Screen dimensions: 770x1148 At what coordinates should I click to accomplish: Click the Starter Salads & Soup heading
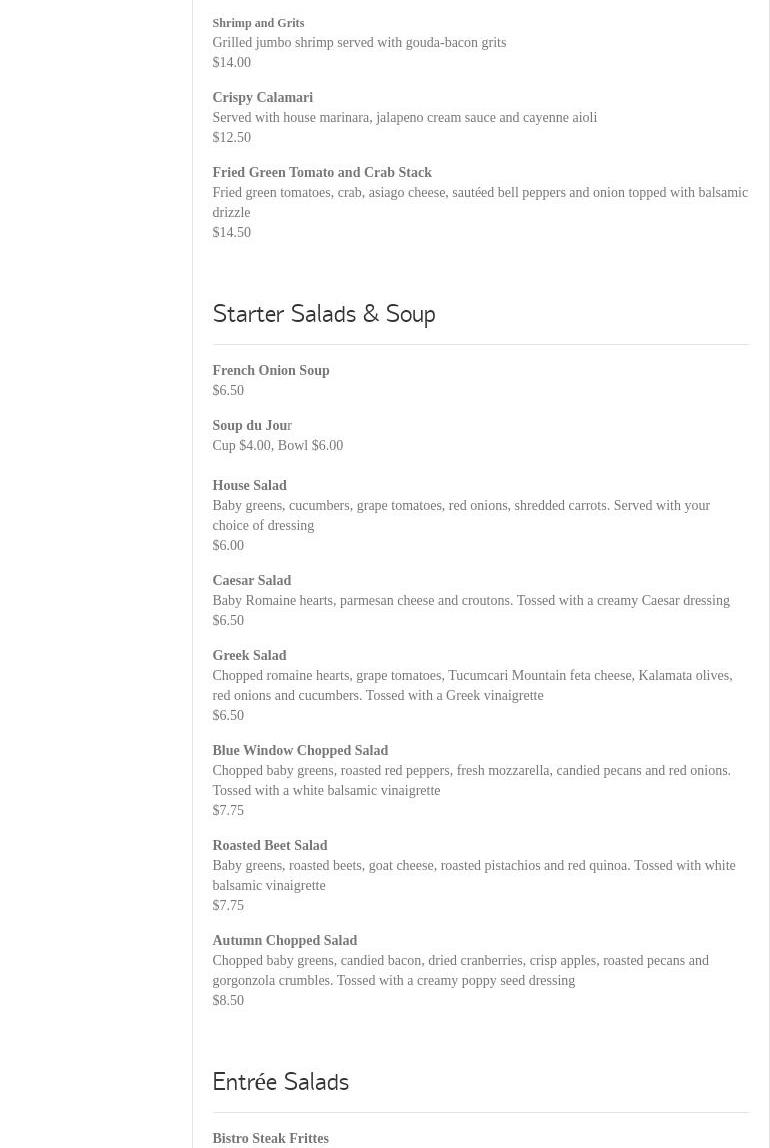point(323,314)
